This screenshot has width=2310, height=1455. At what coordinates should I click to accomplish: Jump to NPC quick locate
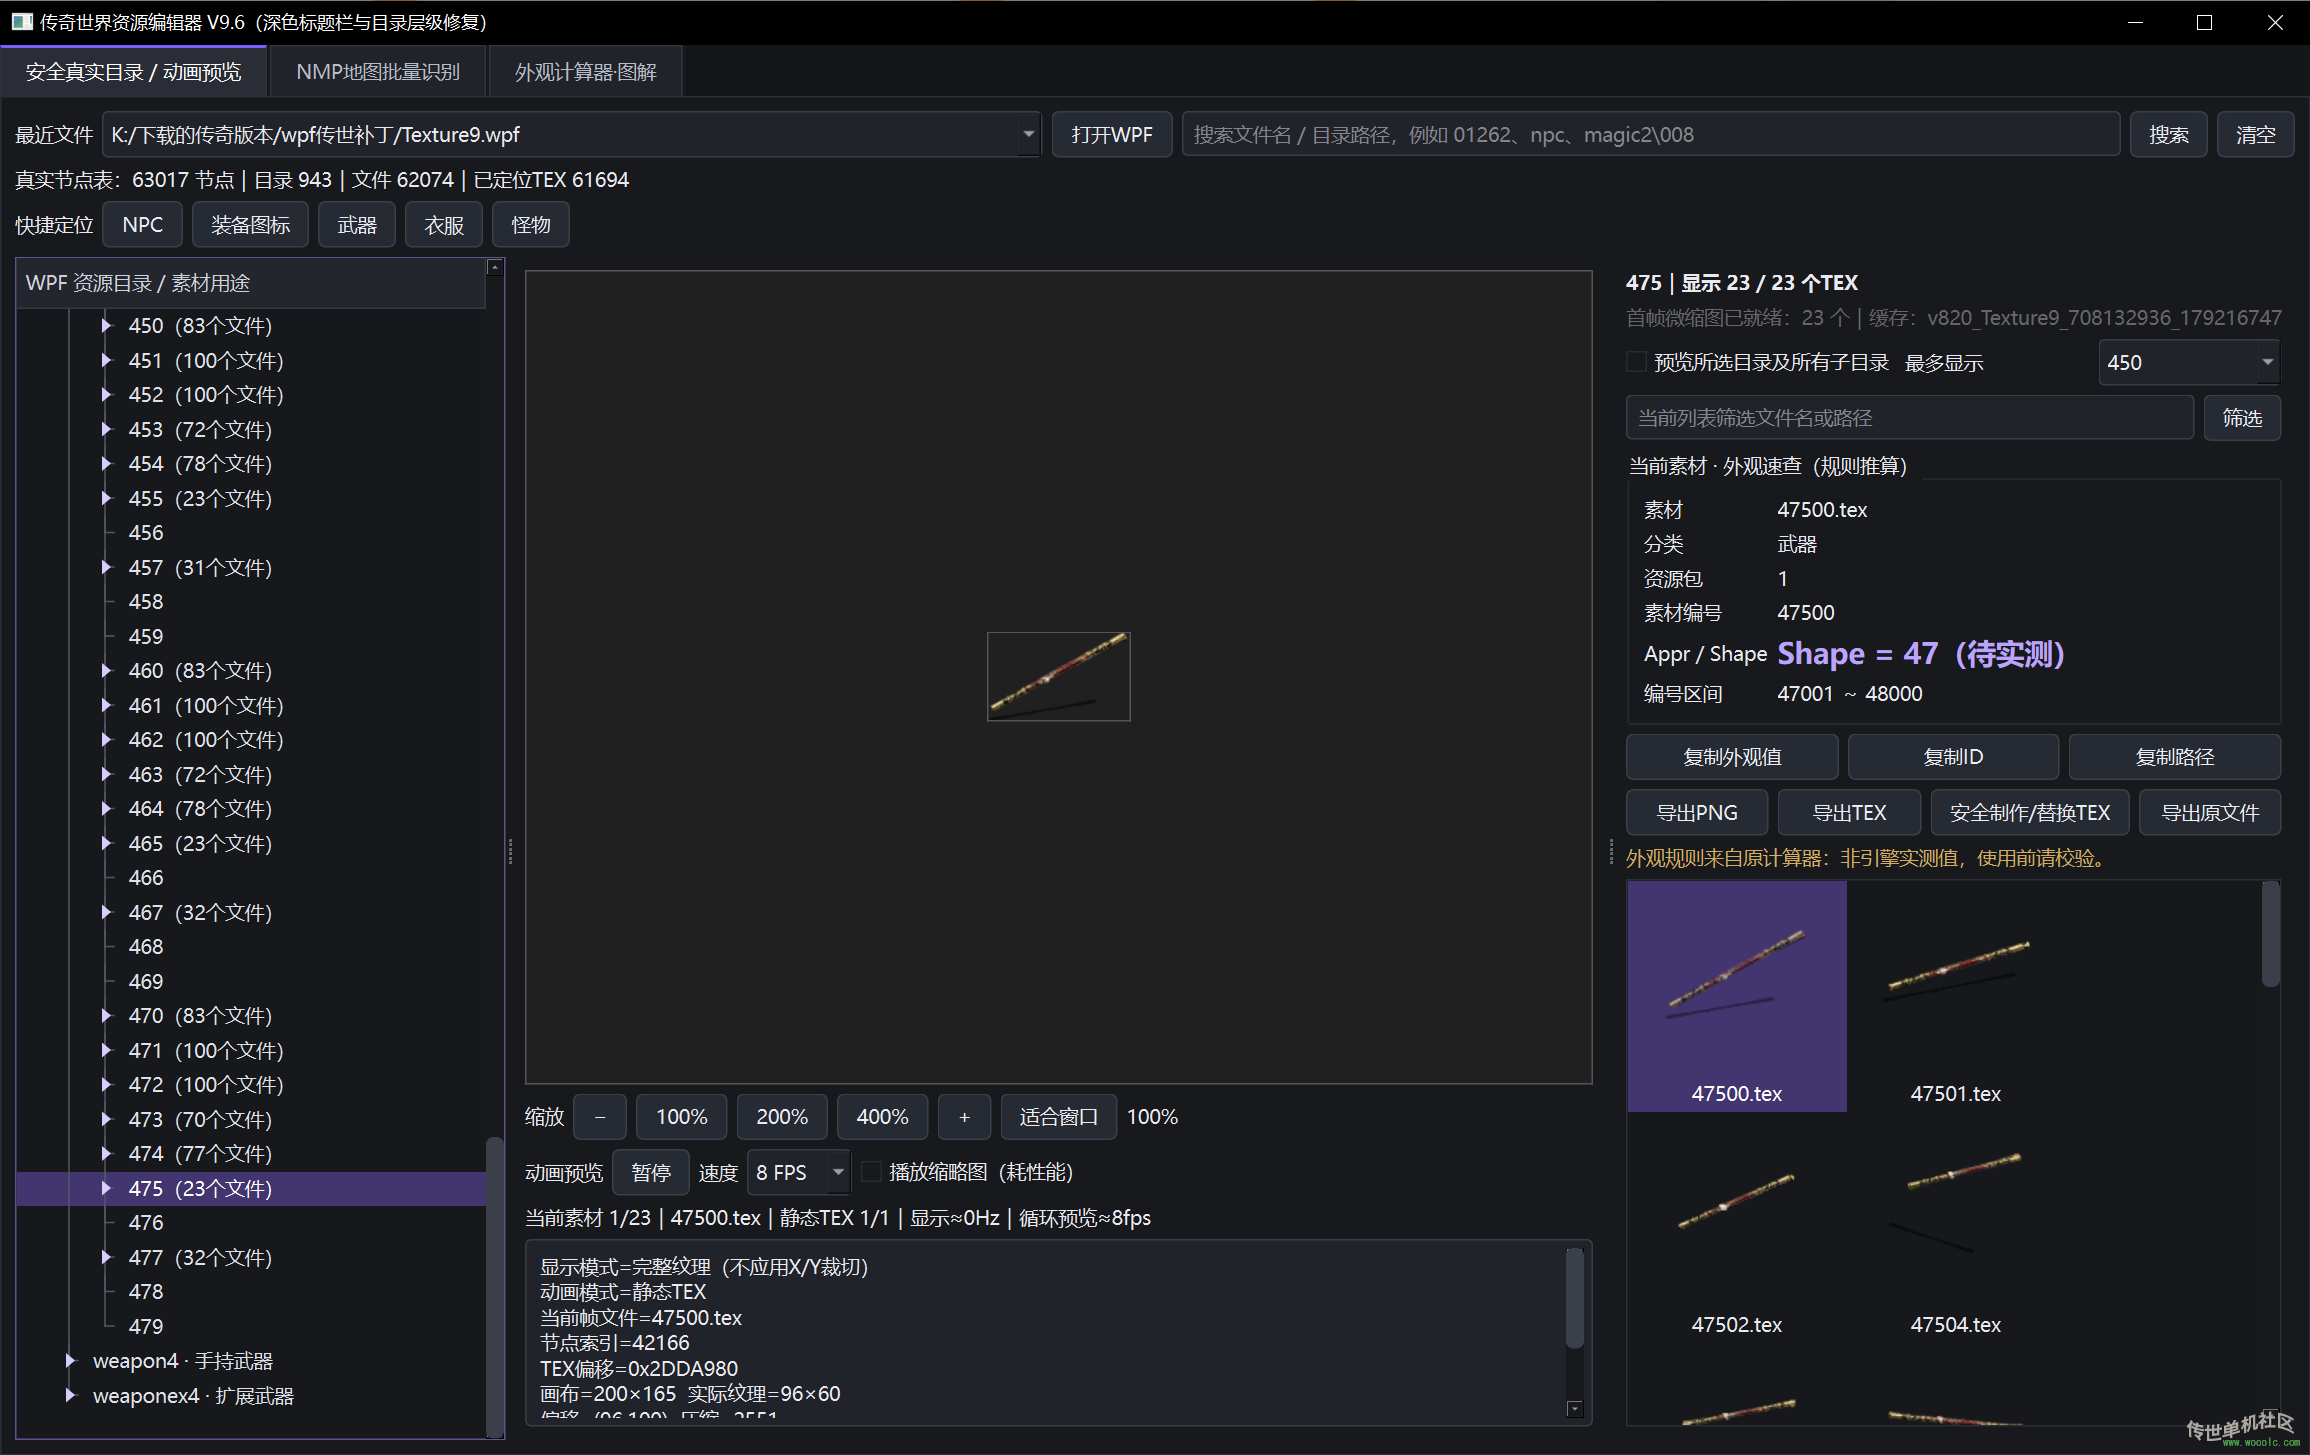142,224
